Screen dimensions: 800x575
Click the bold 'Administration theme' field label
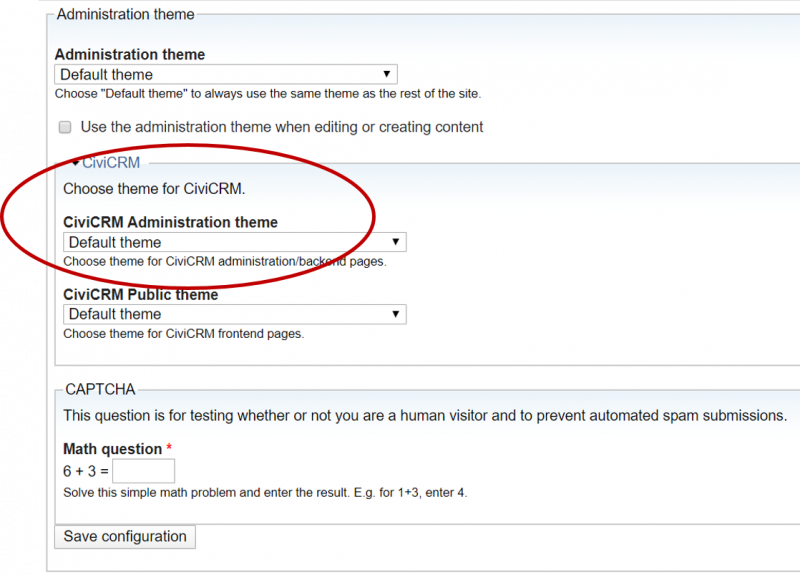130,55
